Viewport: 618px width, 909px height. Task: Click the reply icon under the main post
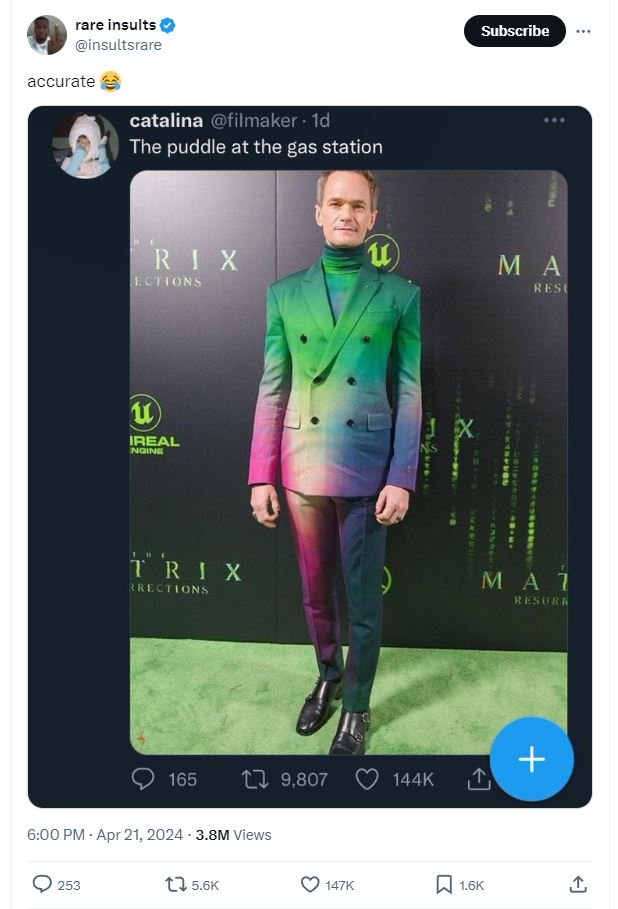click(43, 884)
